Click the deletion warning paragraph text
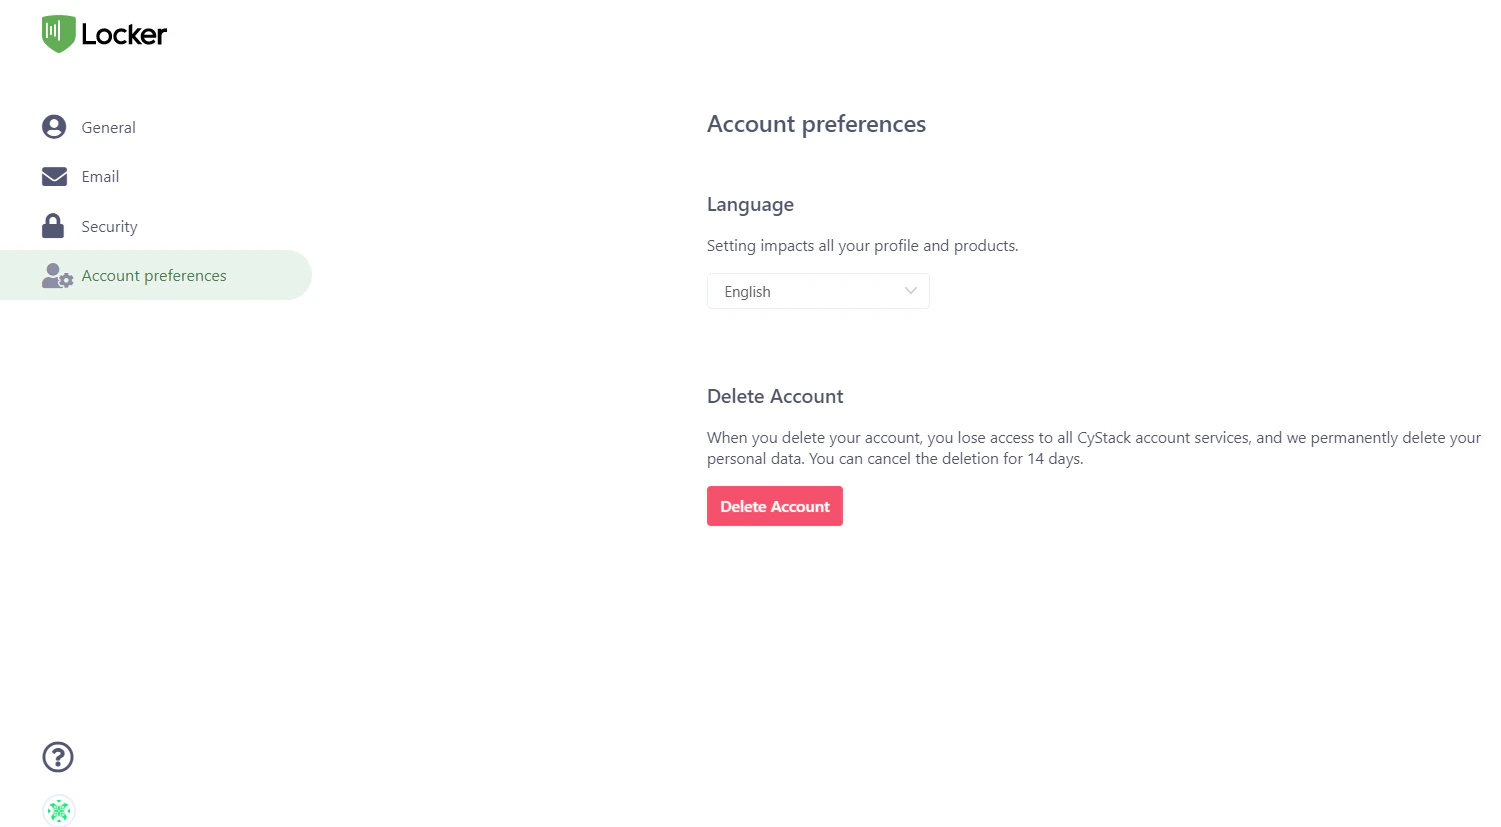 coord(1093,447)
